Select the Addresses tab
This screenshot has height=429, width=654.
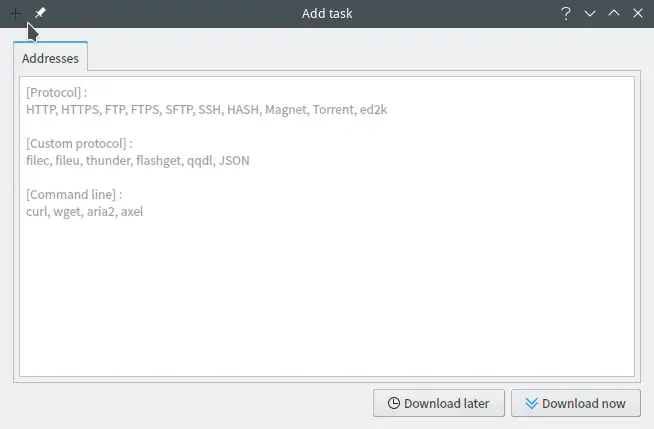(x=51, y=59)
